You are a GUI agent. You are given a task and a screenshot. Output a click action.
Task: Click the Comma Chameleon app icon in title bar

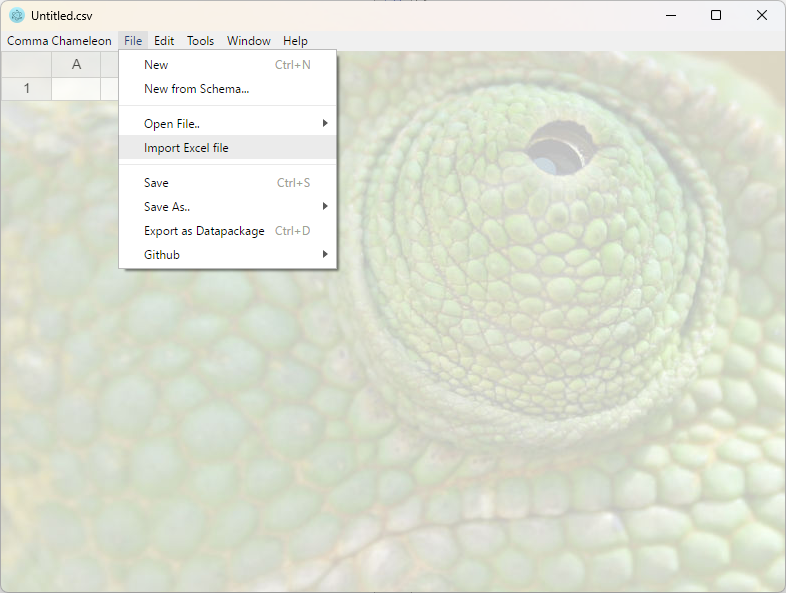17,16
